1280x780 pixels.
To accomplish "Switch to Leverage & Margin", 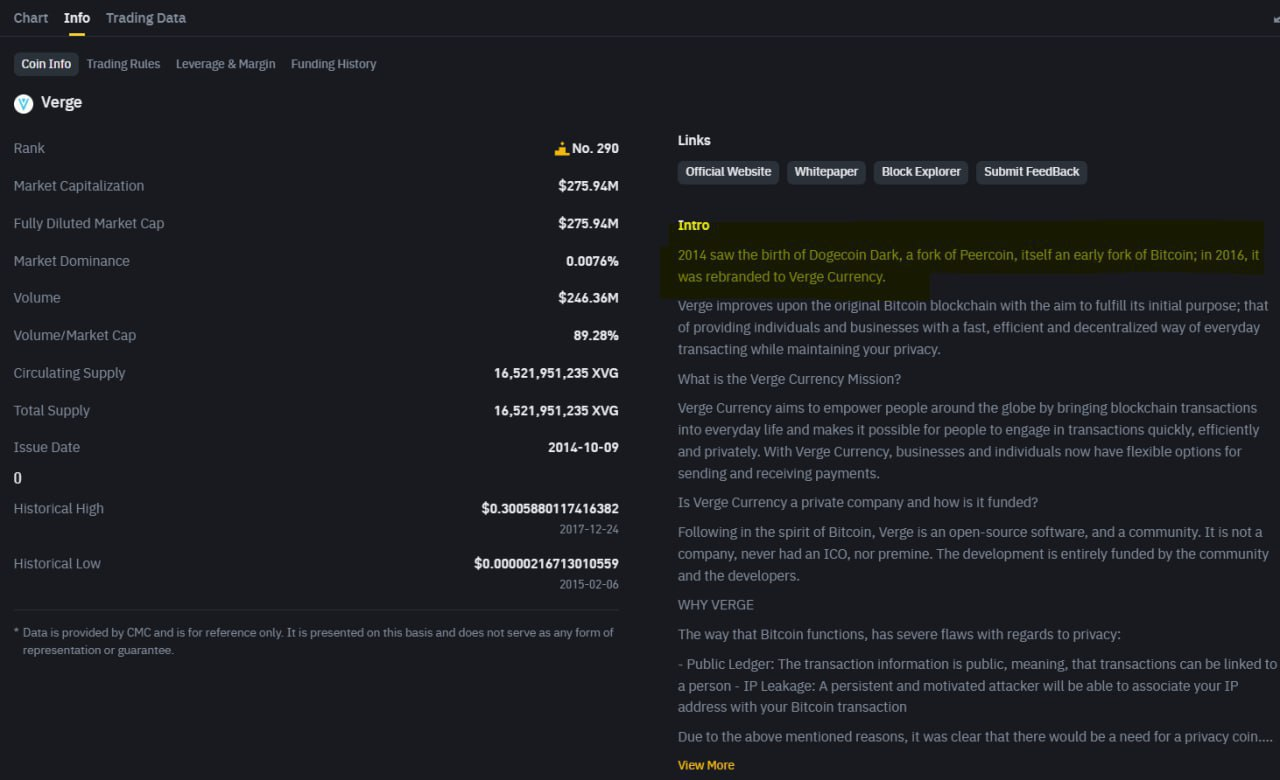I will tap(225, 64).
